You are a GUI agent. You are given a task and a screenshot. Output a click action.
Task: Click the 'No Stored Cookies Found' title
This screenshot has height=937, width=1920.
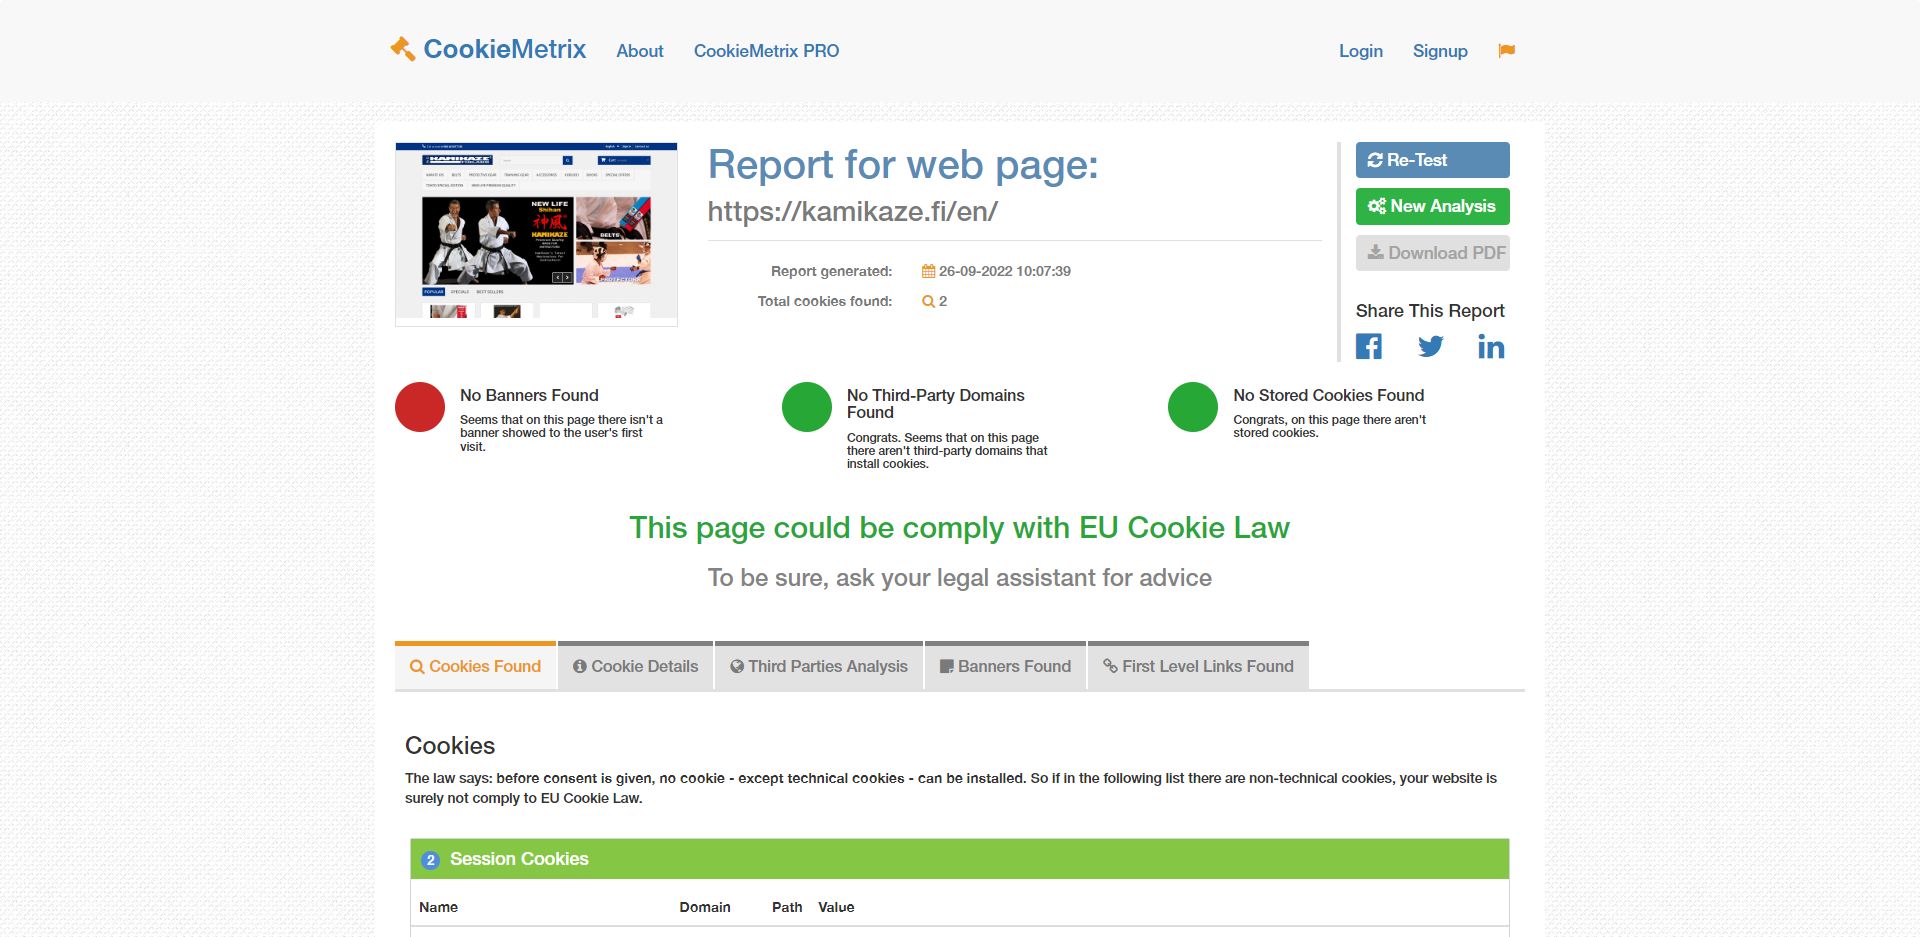click(1328, 395)
